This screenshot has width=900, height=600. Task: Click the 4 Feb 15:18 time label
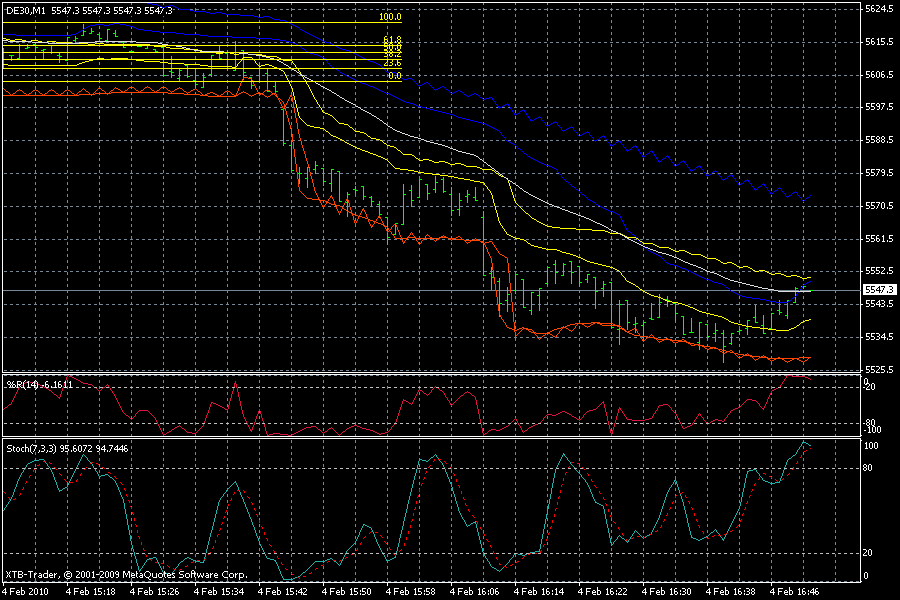(x=91, y=591)
